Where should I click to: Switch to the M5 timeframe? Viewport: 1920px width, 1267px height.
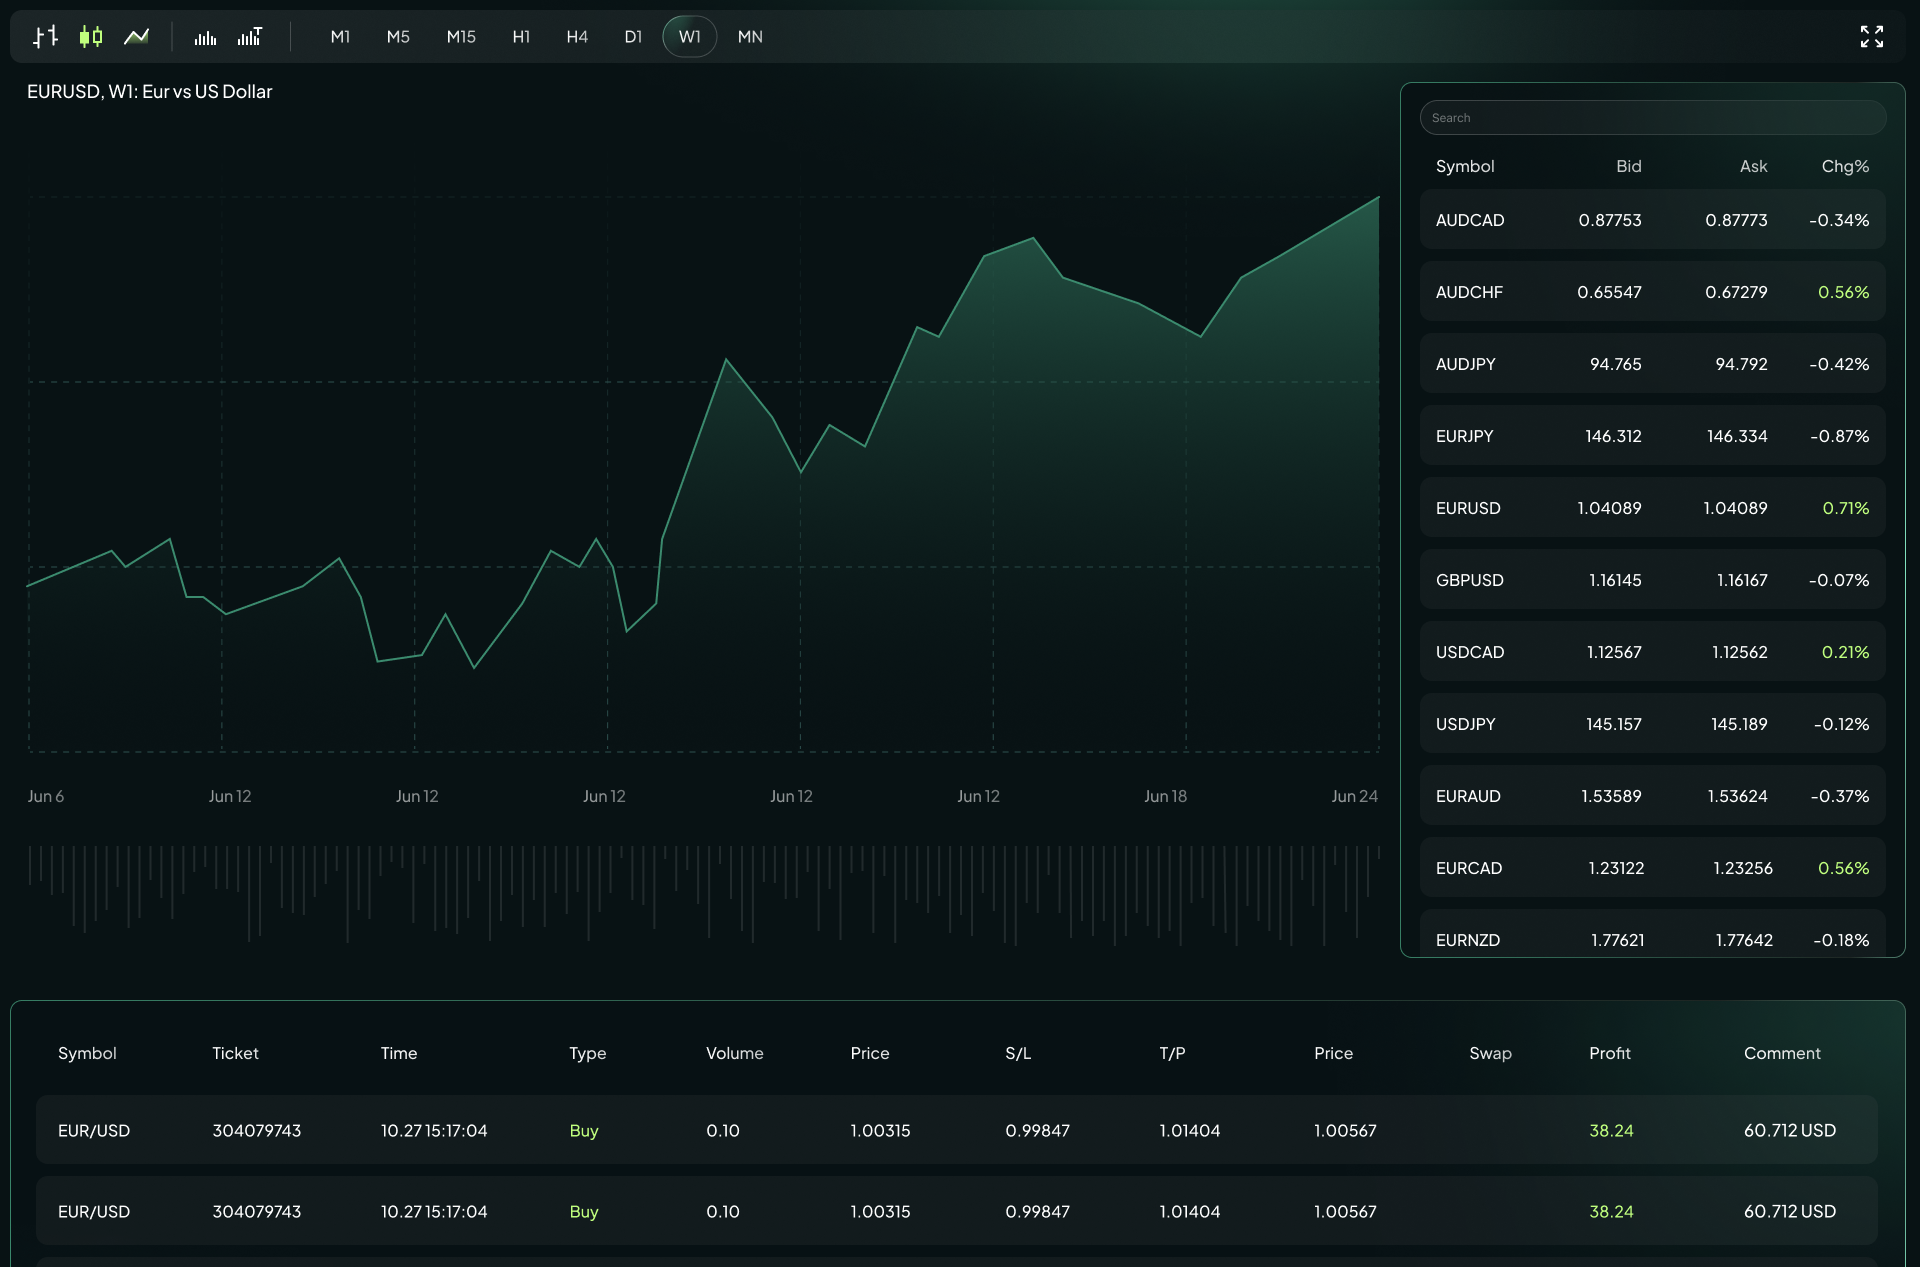pyautogui.click(x=398, y=37)
